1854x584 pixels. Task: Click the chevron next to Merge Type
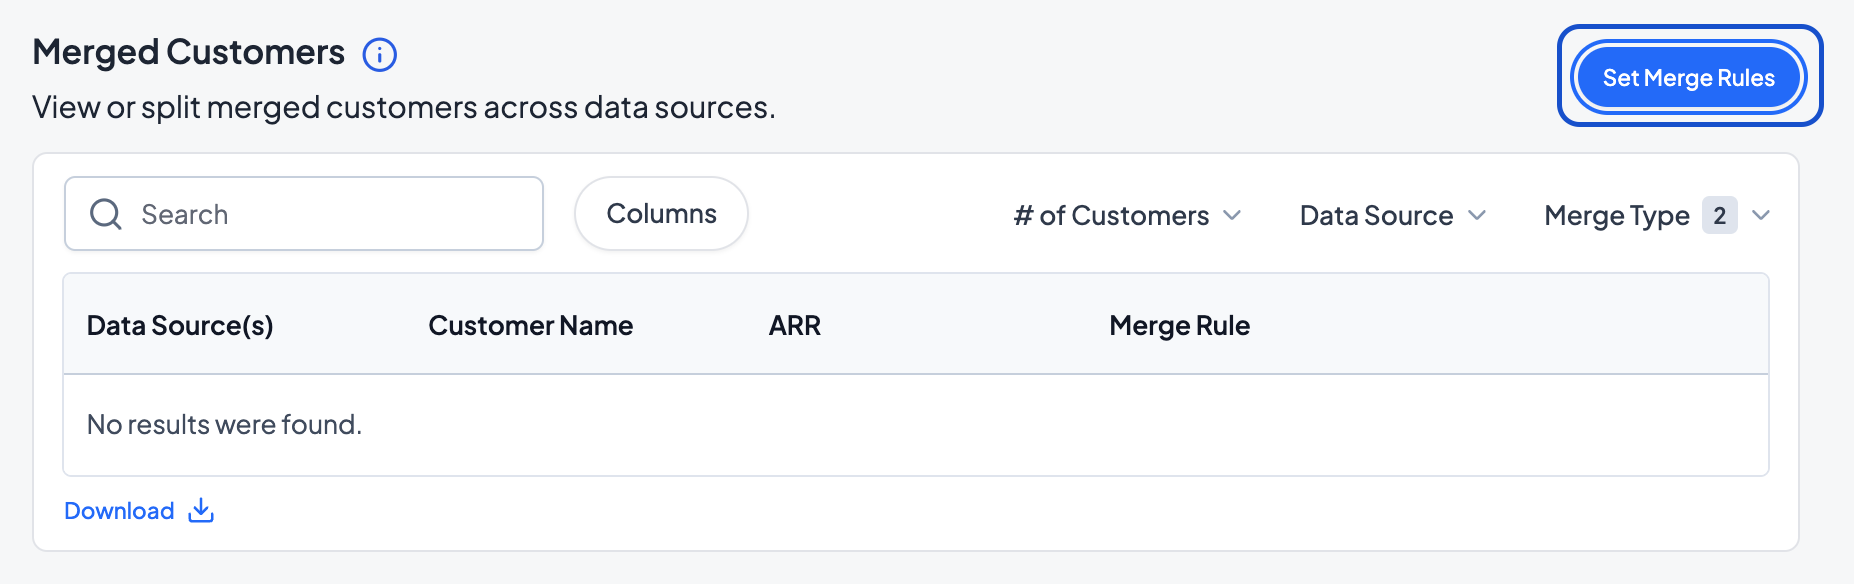pyautogui.click(x=1761, y=215)
